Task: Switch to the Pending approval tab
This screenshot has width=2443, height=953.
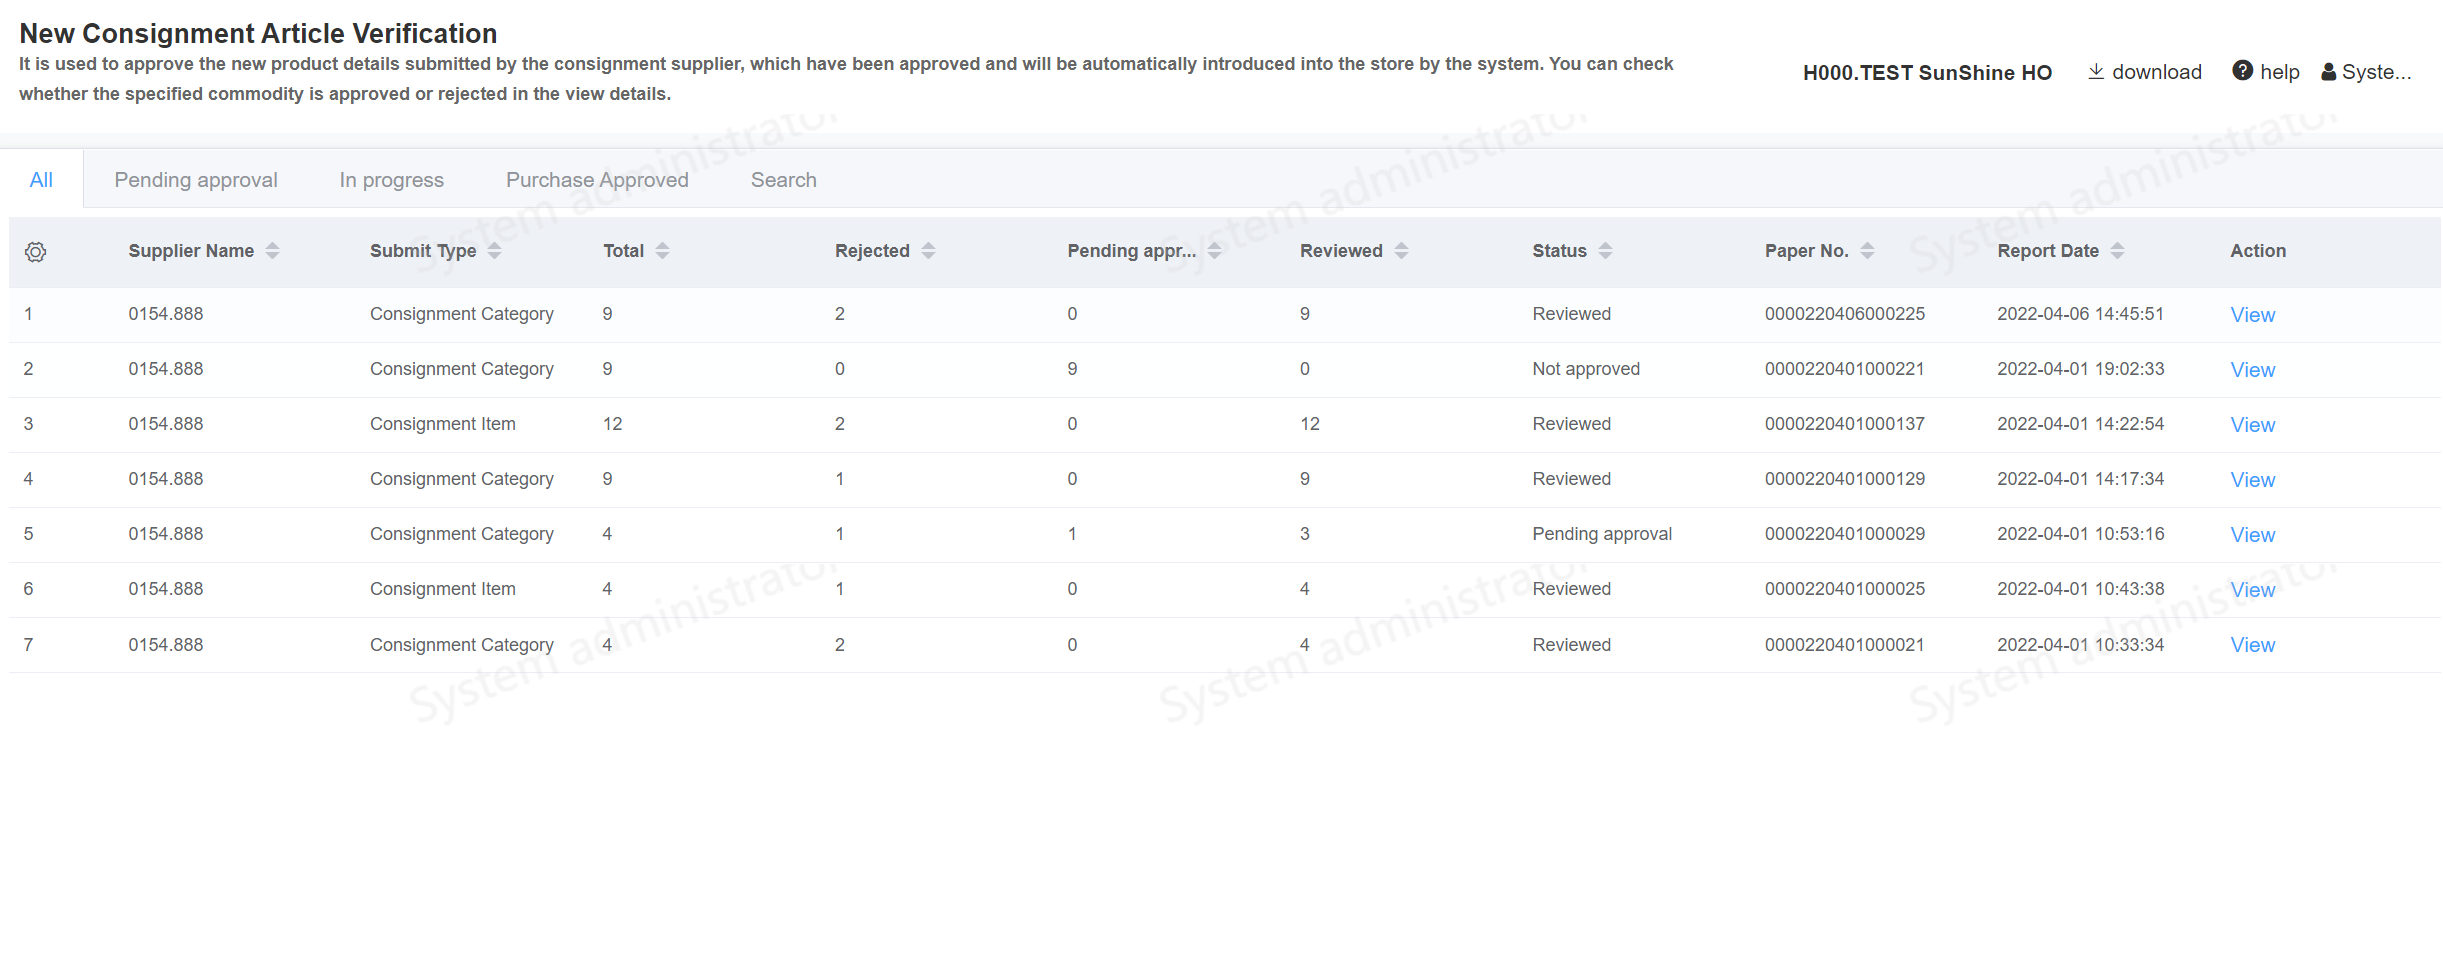Action: (196, 180)
